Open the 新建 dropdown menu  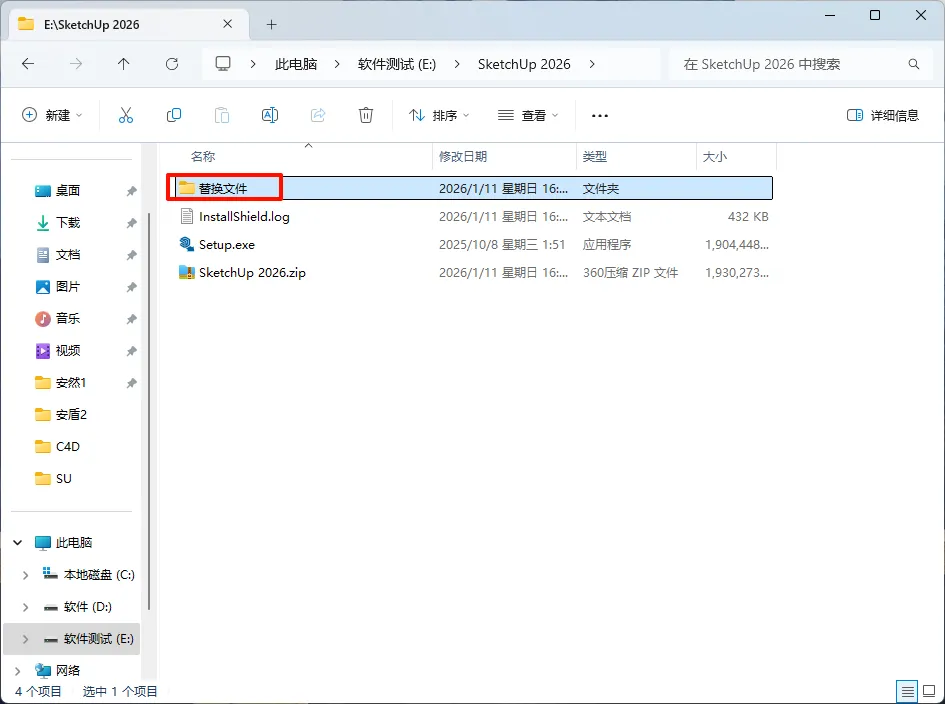[x=52, y=115]
